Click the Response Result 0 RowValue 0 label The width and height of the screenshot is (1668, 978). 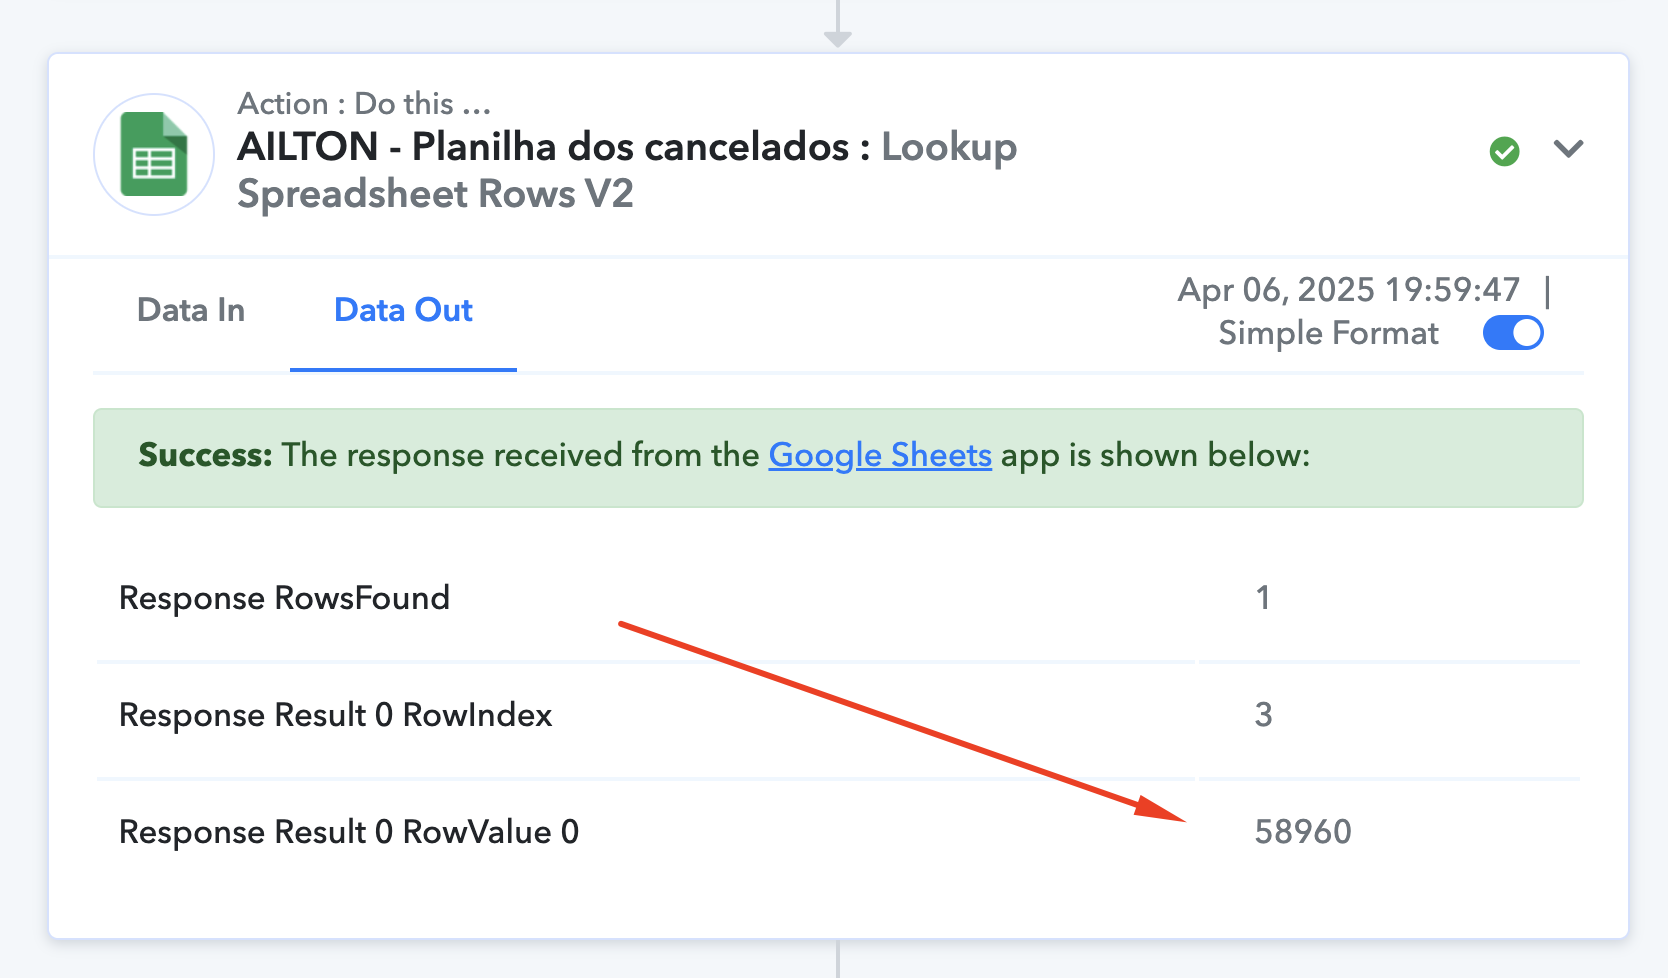coord(349,832)
